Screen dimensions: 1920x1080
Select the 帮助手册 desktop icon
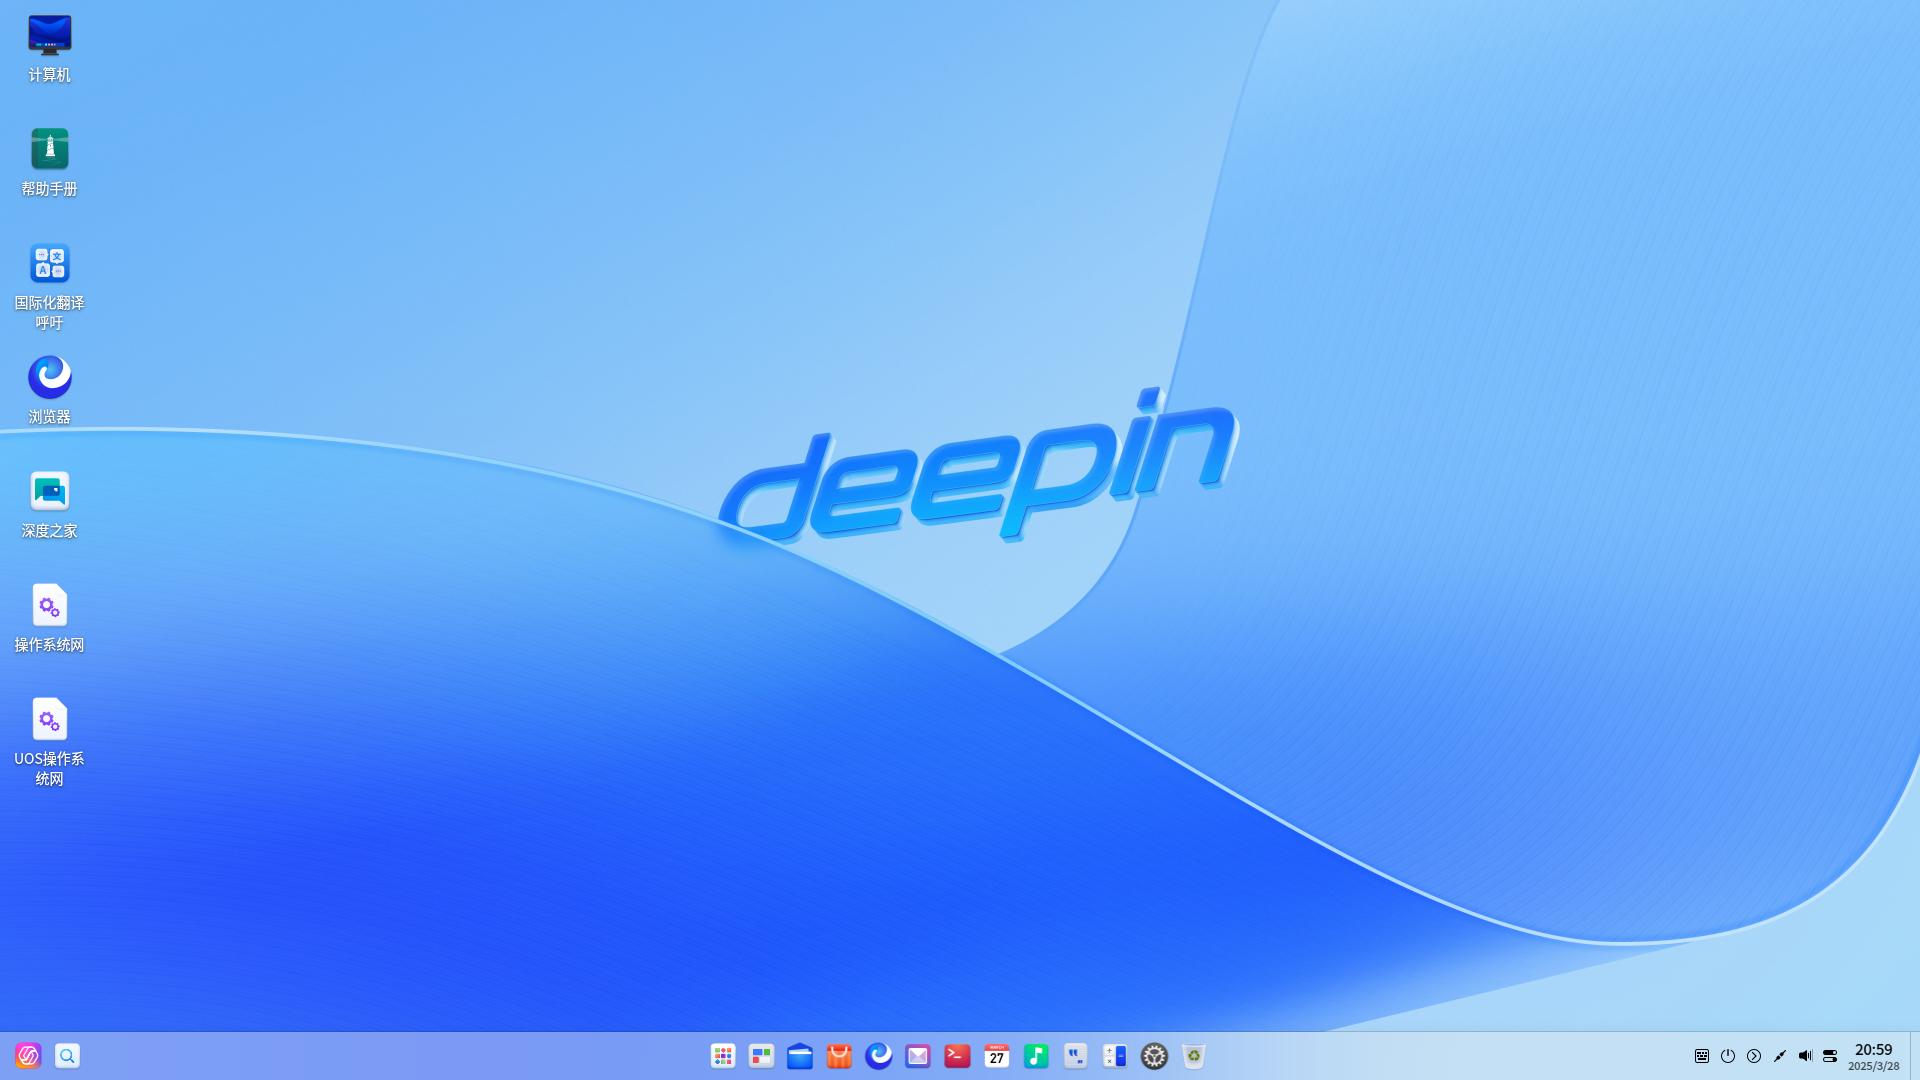(x=49, y=163)
